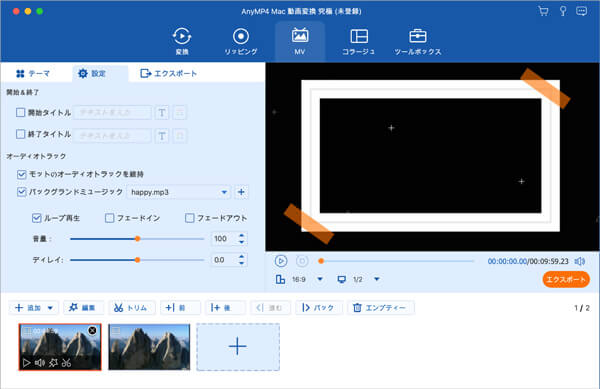Click the empty plus slot to add clip

point(238,347)
